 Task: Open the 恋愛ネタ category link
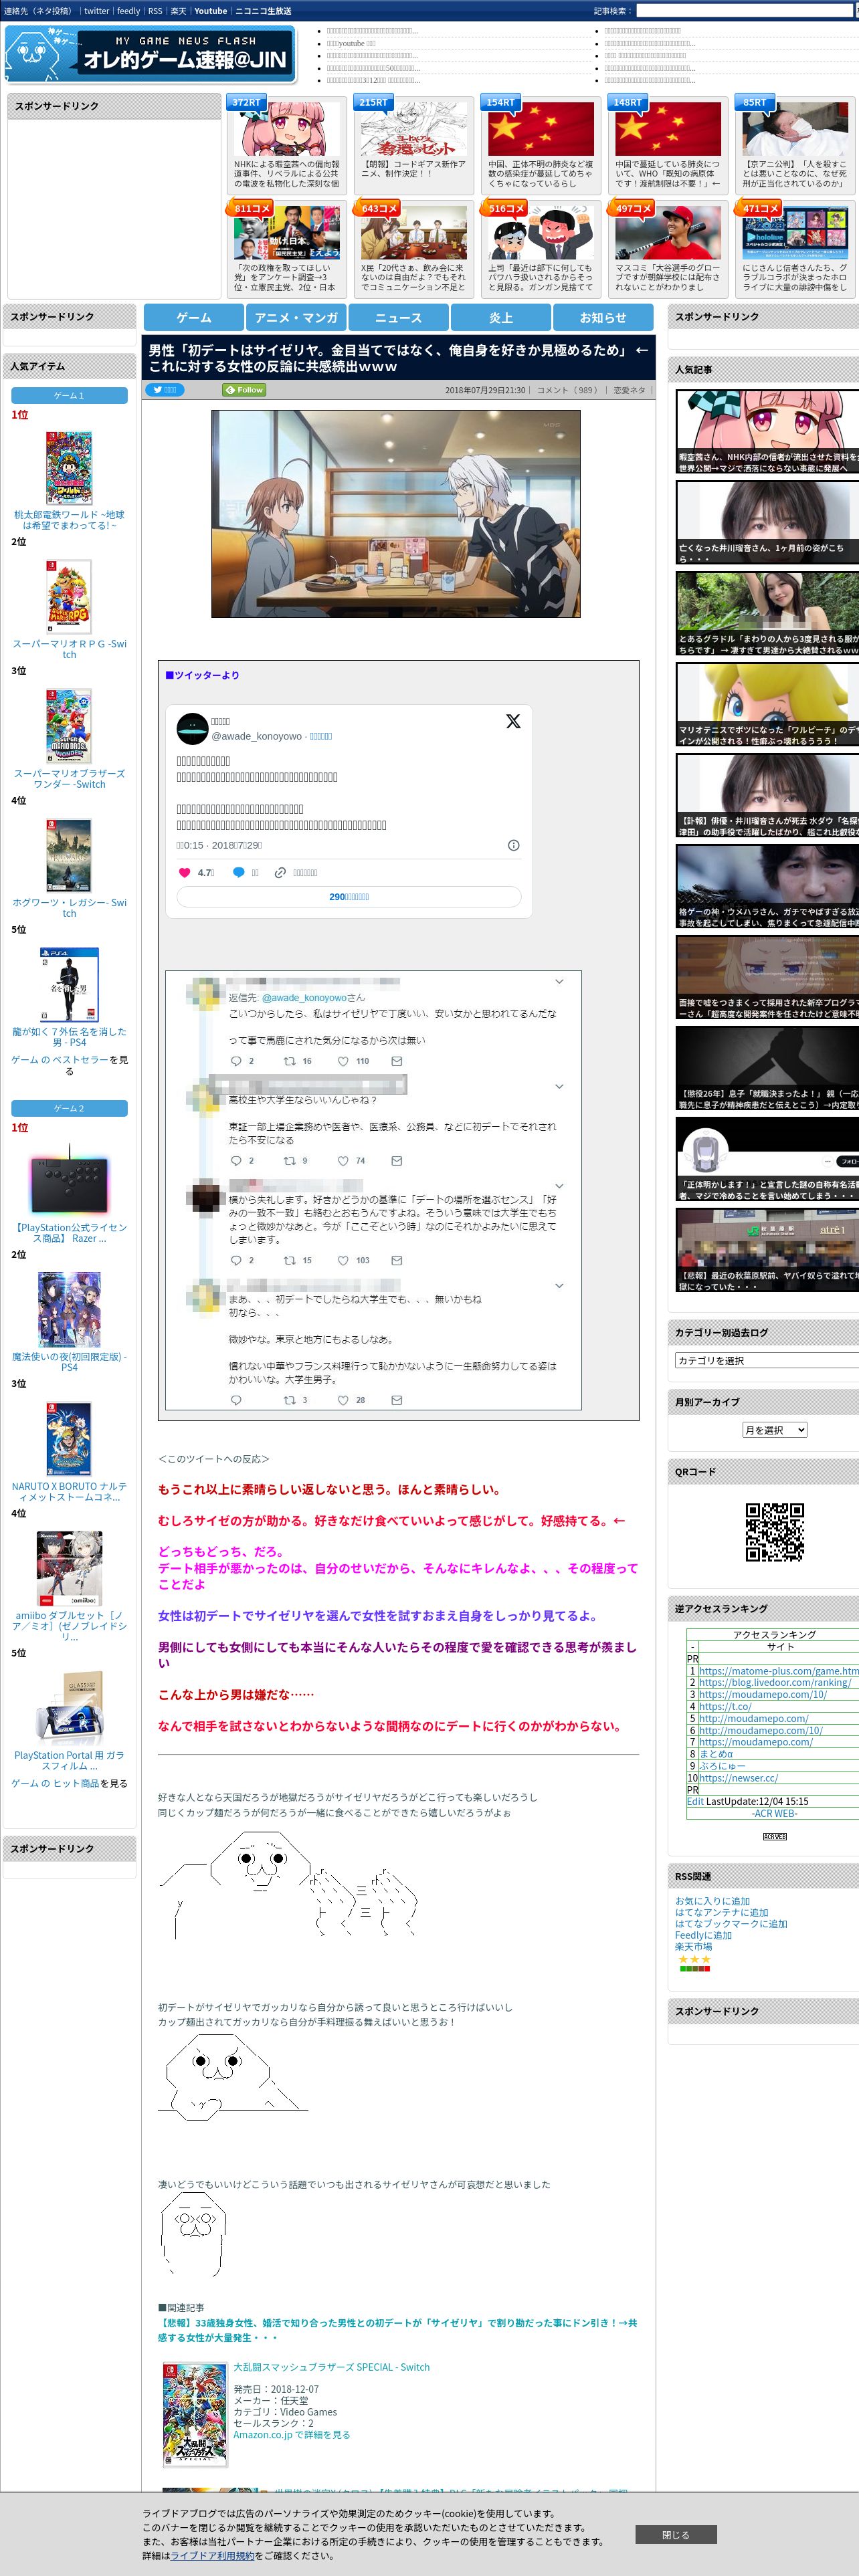click(629, 390)
